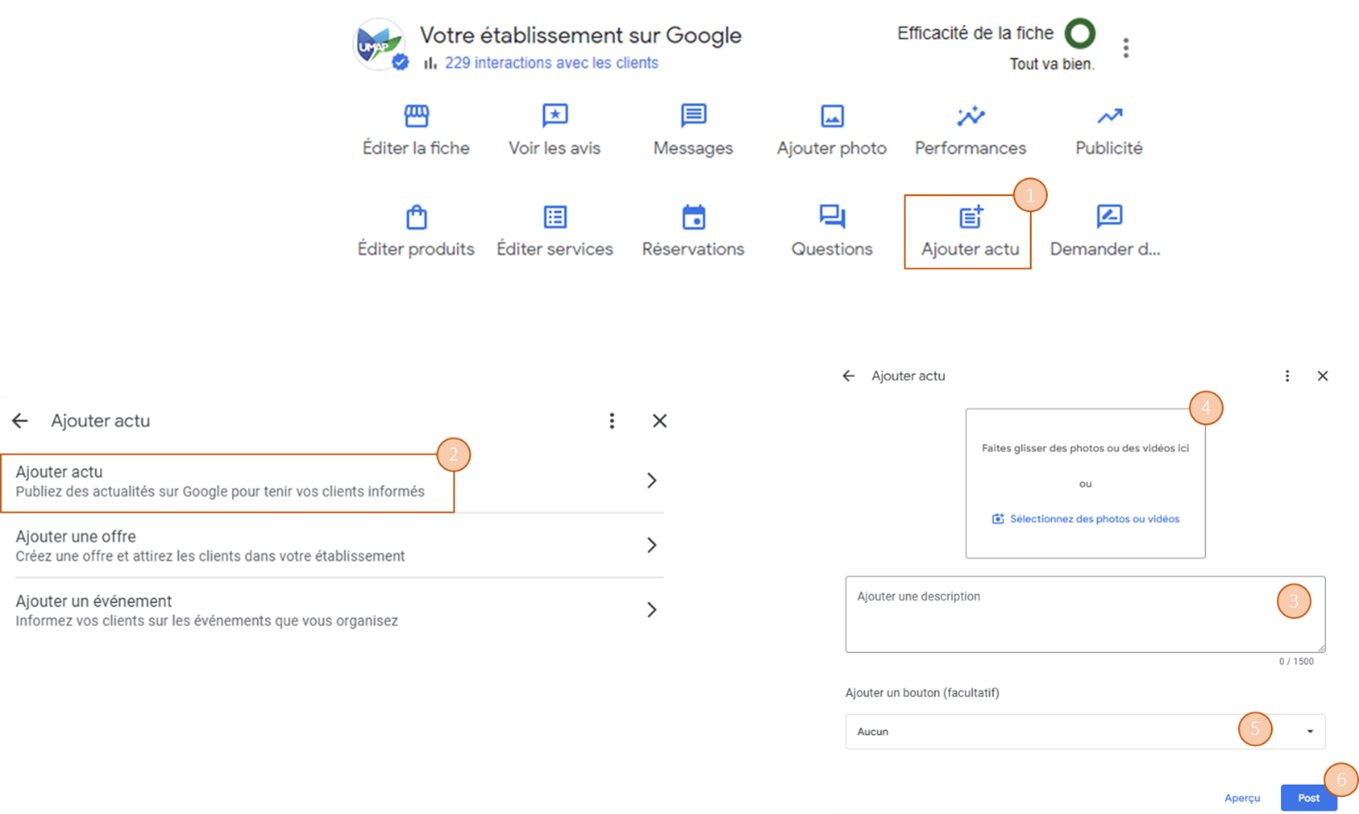The image size is (1359, 814).
Task: Open the Messages icon
Action: coord(693,116)
